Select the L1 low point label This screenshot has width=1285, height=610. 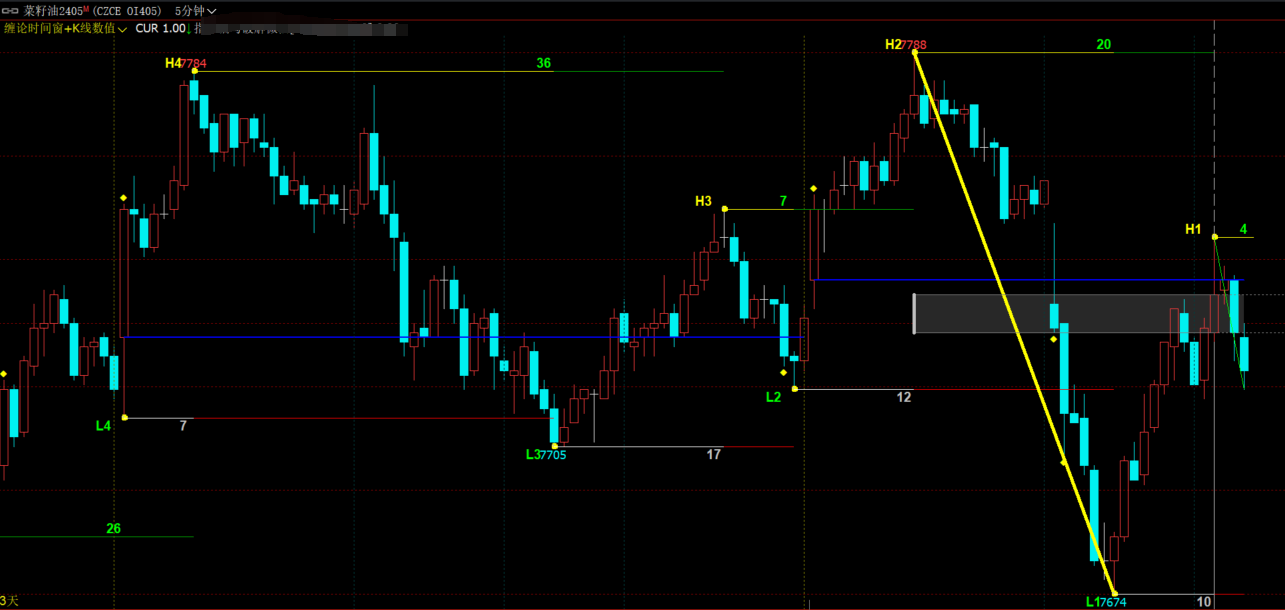[1093, 602]
